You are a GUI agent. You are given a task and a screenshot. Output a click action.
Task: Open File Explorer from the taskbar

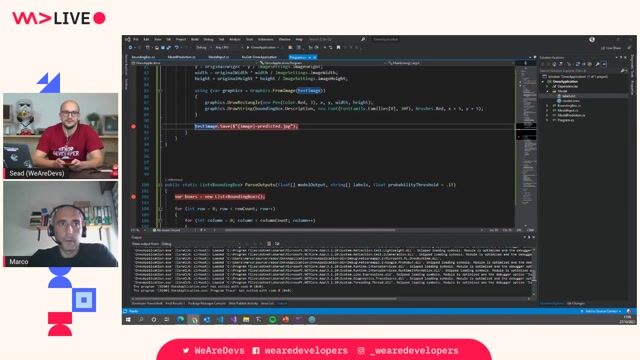(x=246, y=320)
